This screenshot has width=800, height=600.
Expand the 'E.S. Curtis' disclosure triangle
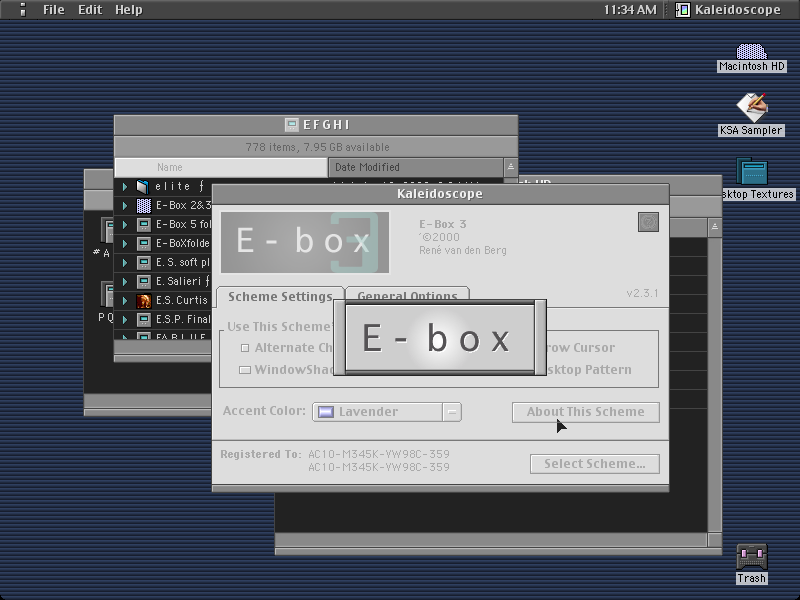(124, 301)
